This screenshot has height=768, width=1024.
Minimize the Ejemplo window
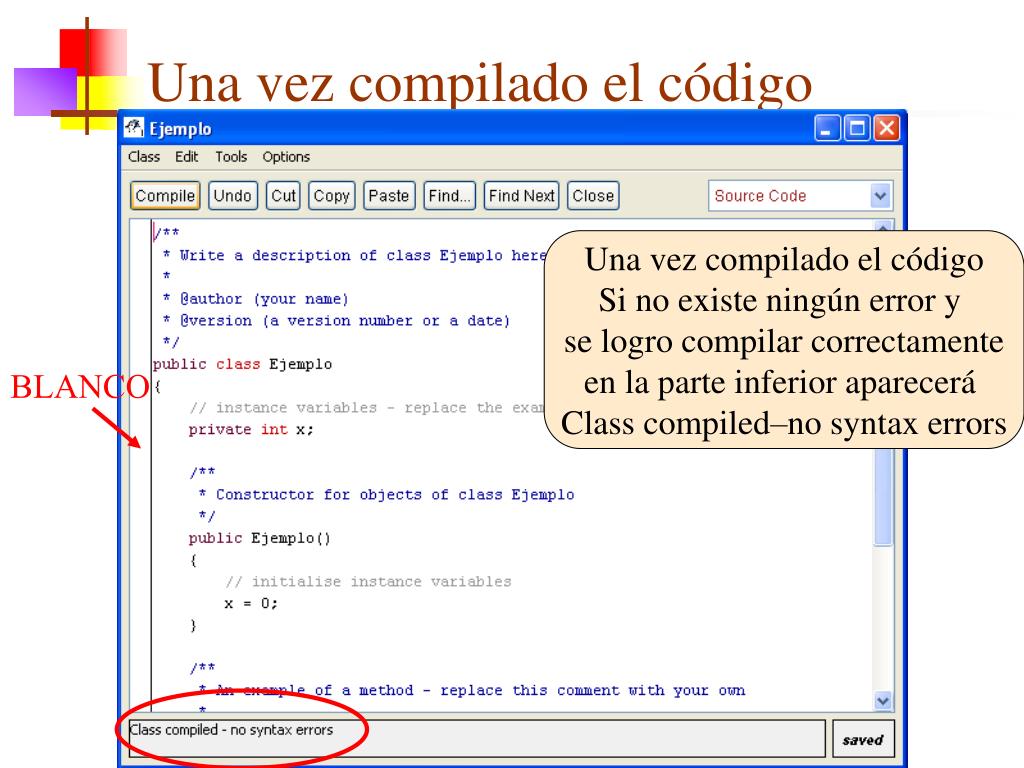826,128
